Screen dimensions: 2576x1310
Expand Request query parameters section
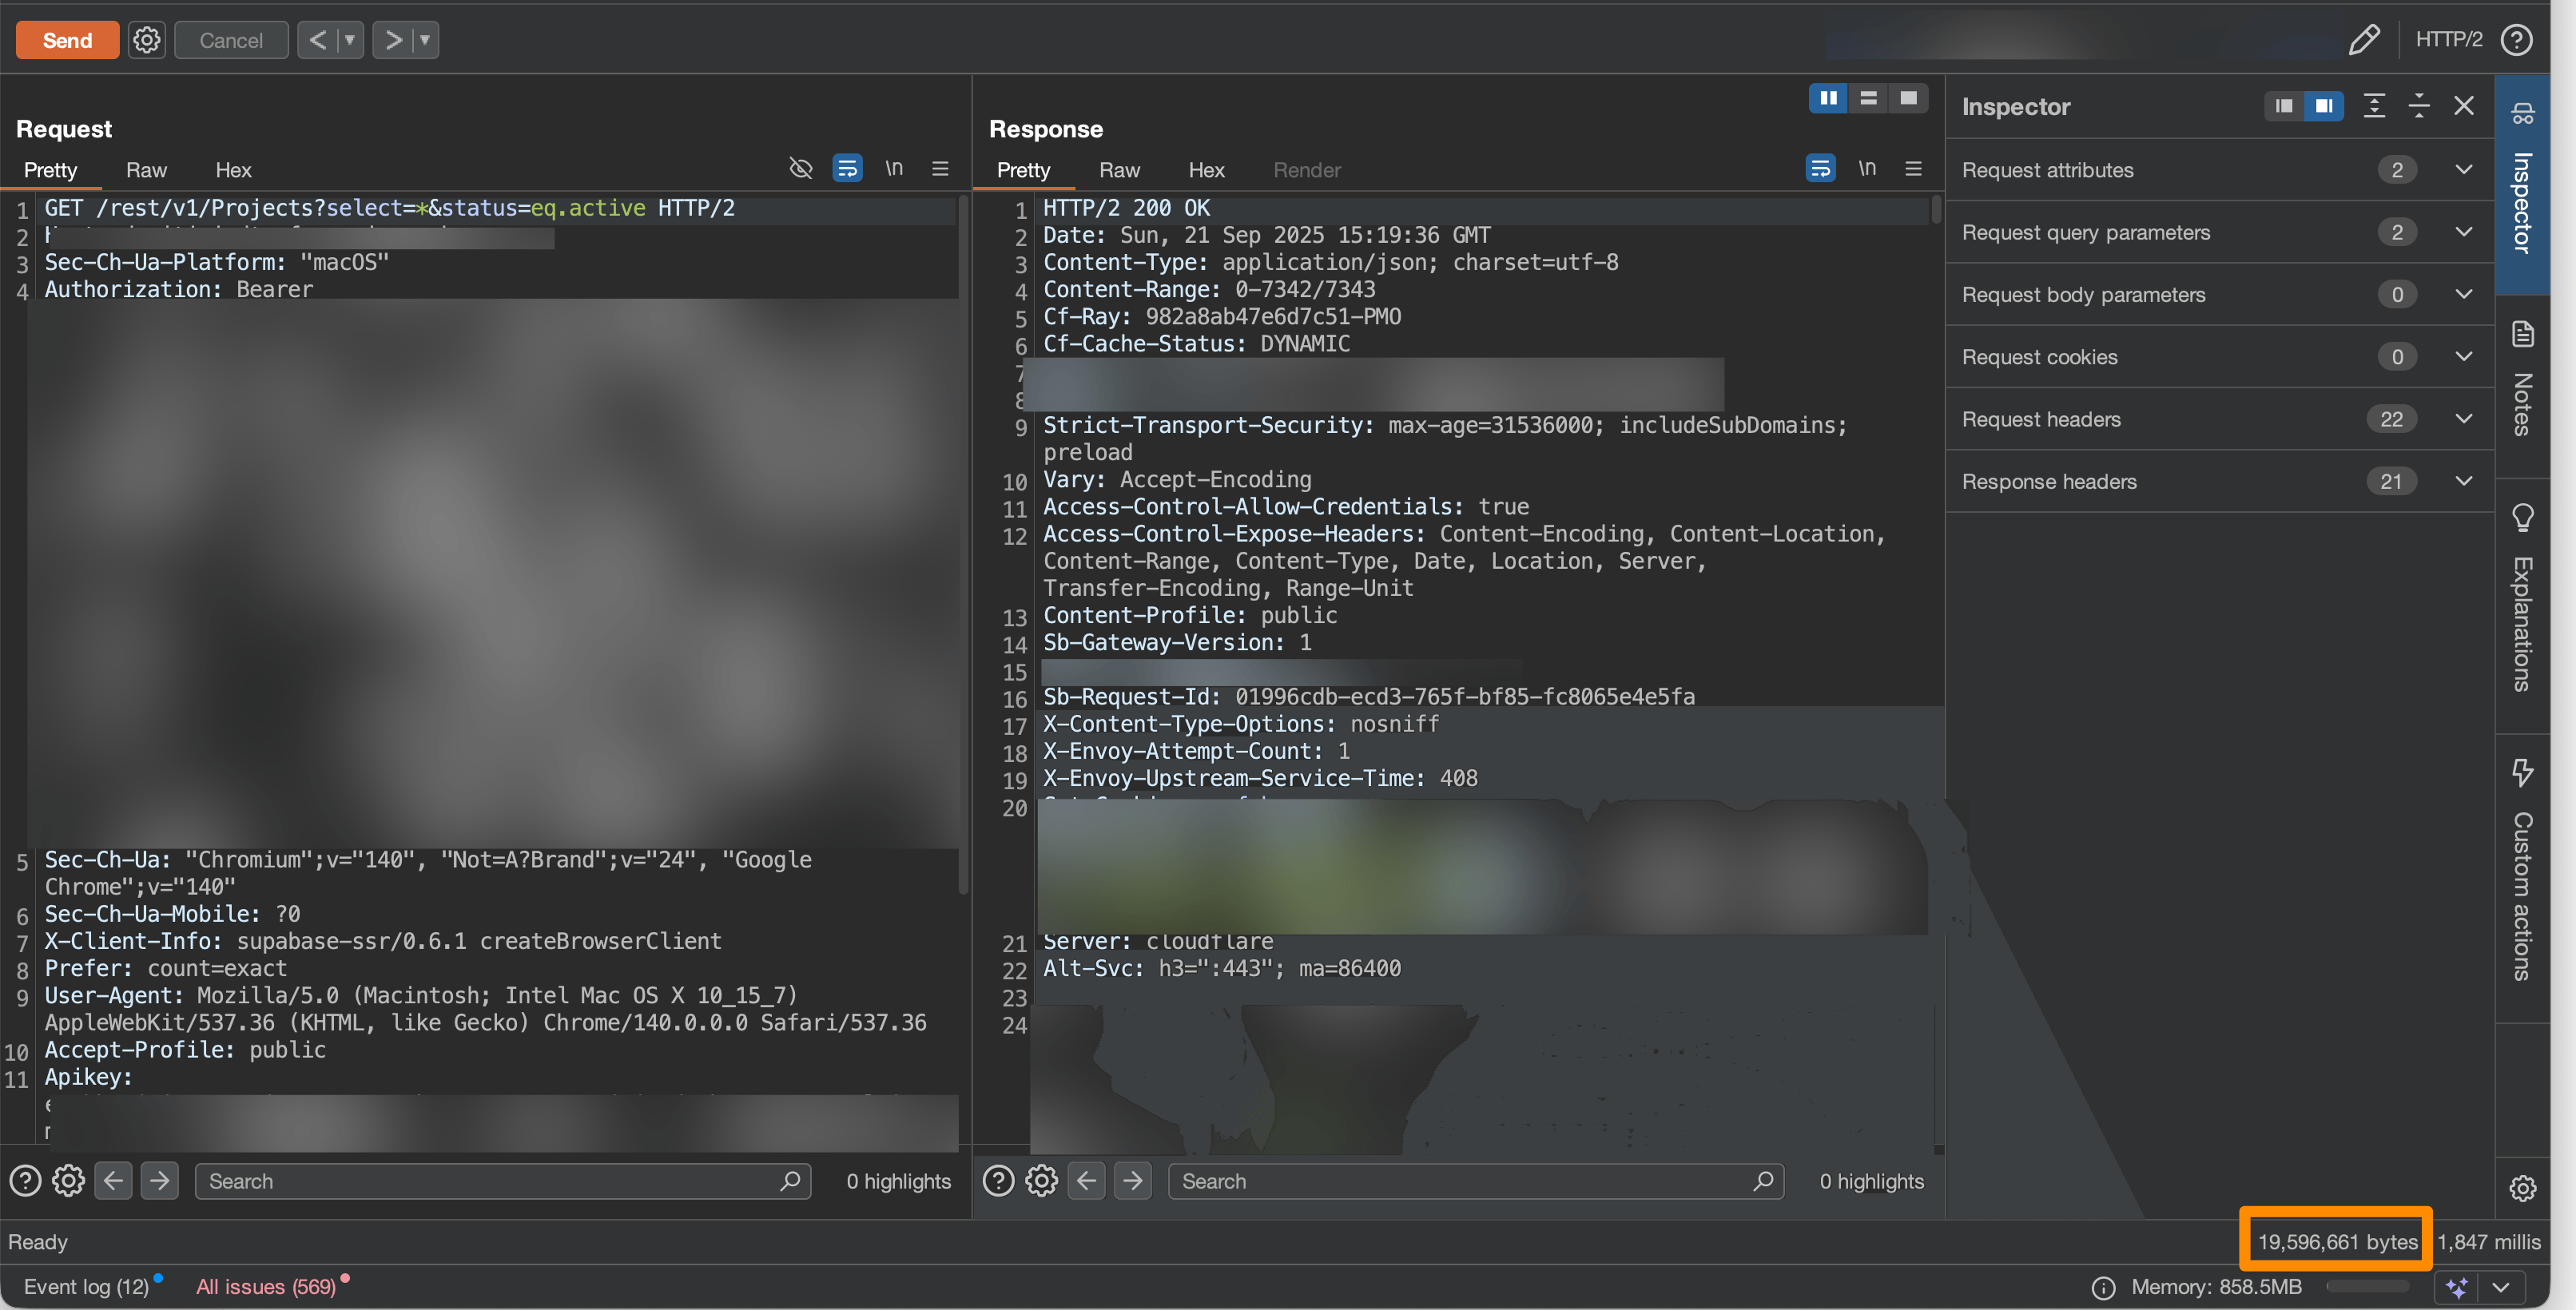pos(2463,232)
